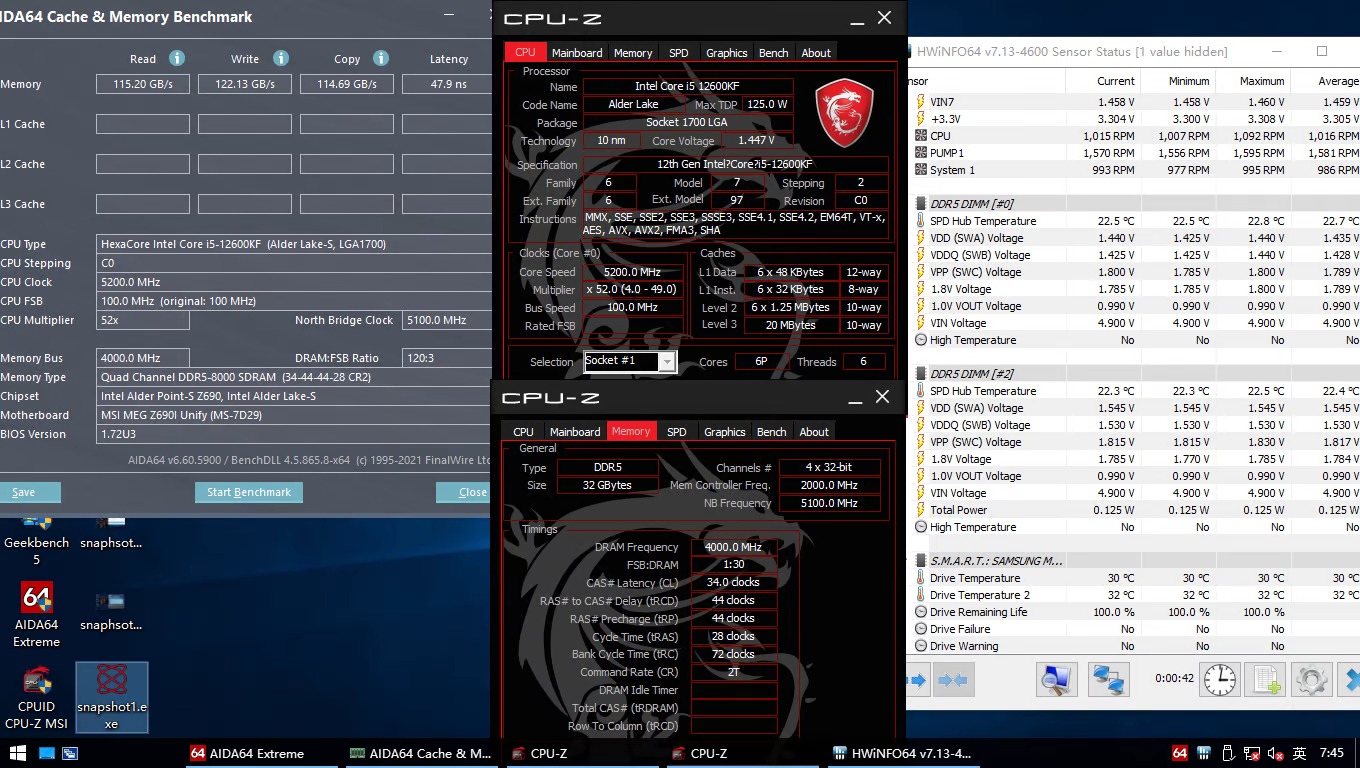This screenshot has width=1360, height=768.
Task: Click the DRAM Frequency 4000.0 MHz field
Action: click(734, 547)
